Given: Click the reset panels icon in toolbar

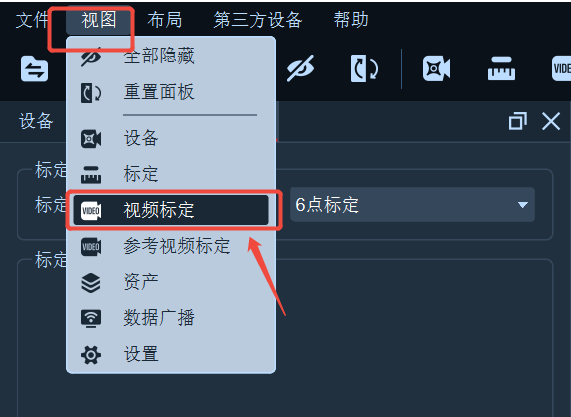Looking at the screenshot, I should pyautogui.click(x=364, y=68).
